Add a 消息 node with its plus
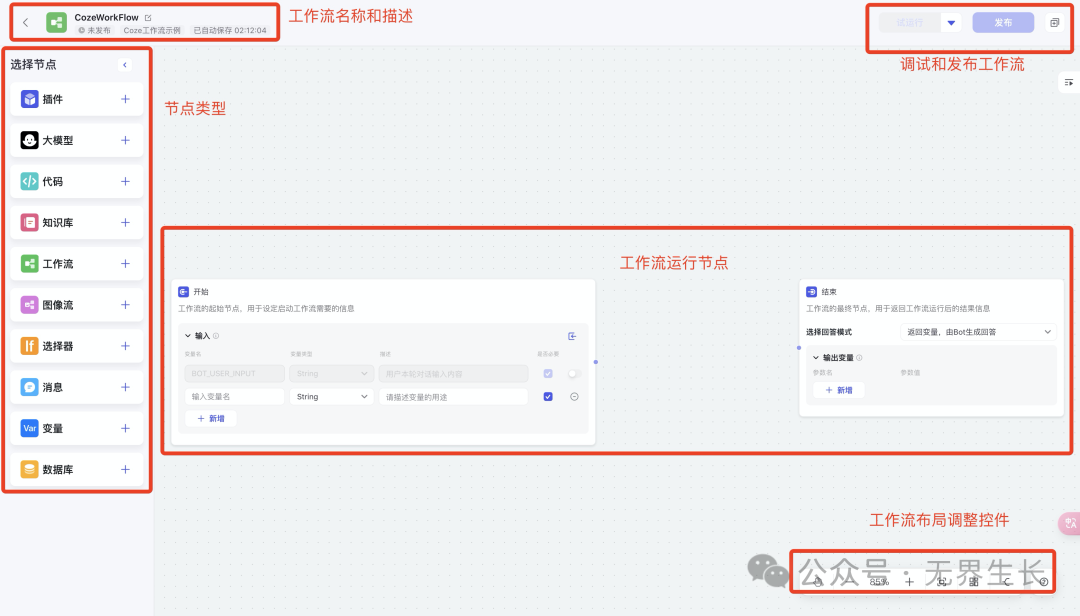Viewport: 1080px width, 616px height. pos(125,387)
